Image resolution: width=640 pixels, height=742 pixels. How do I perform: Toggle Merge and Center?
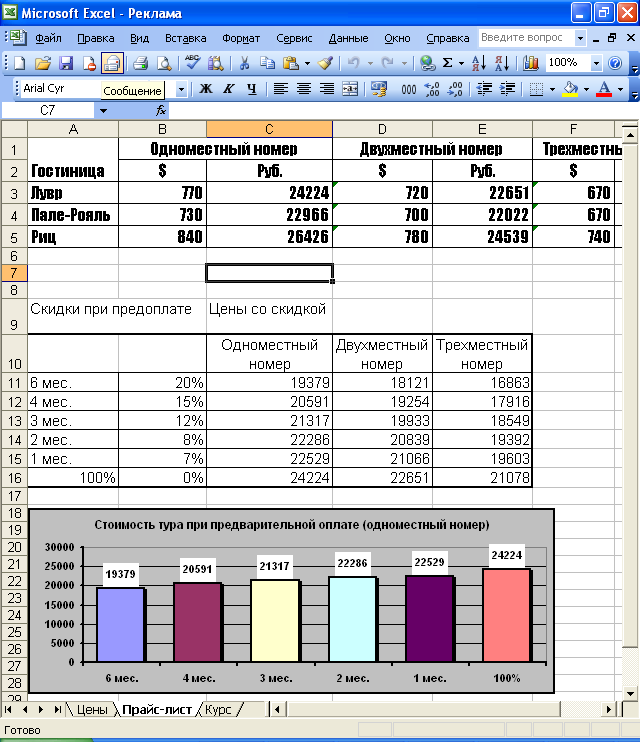pyautogui.click(x=350, y=88)
